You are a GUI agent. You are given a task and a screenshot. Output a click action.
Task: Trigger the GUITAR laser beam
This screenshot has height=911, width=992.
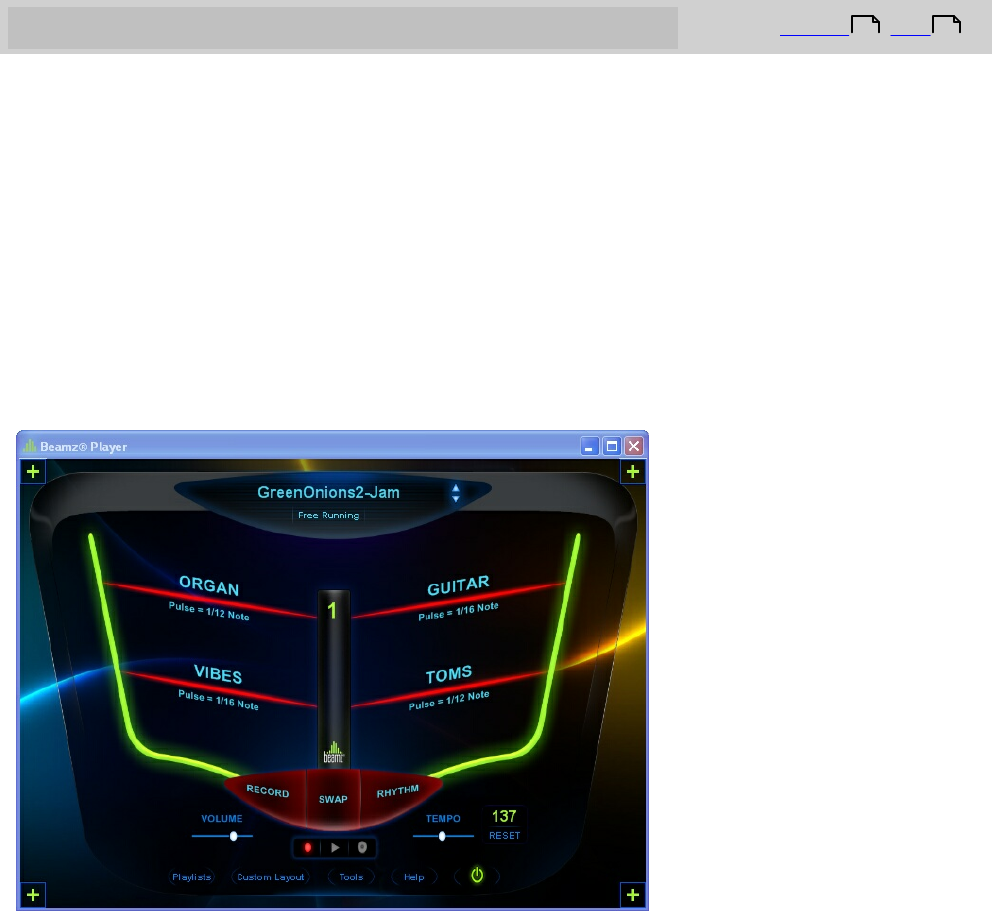[x=459, y=600]
